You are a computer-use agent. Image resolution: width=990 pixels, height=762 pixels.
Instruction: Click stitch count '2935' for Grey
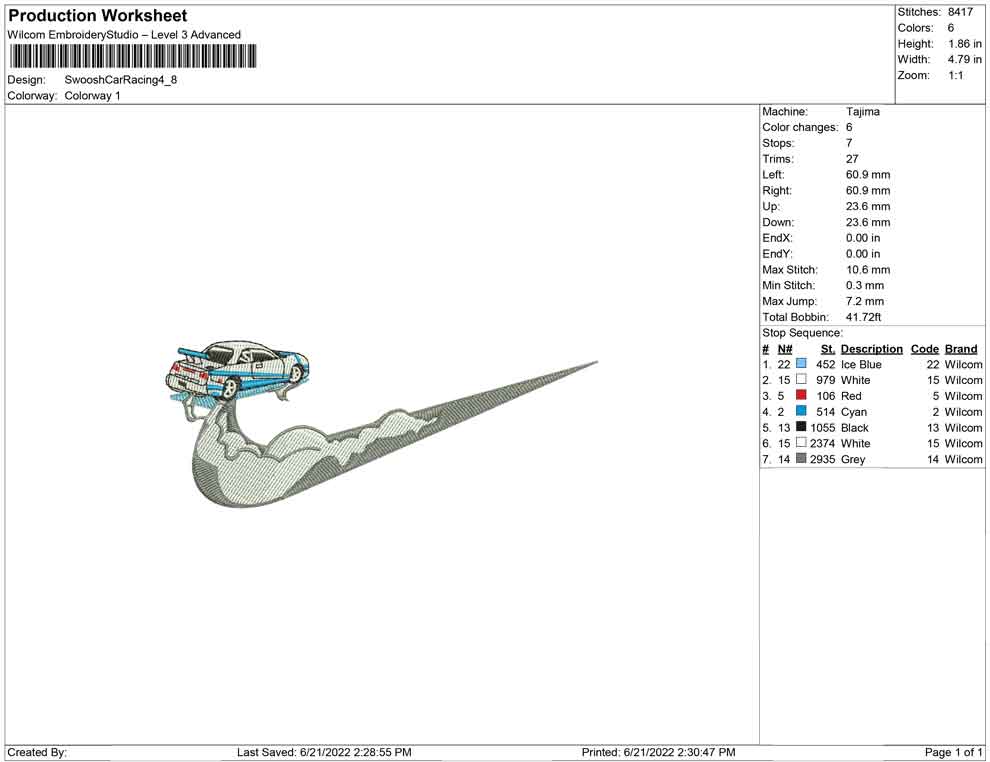[x=823, y=459]
